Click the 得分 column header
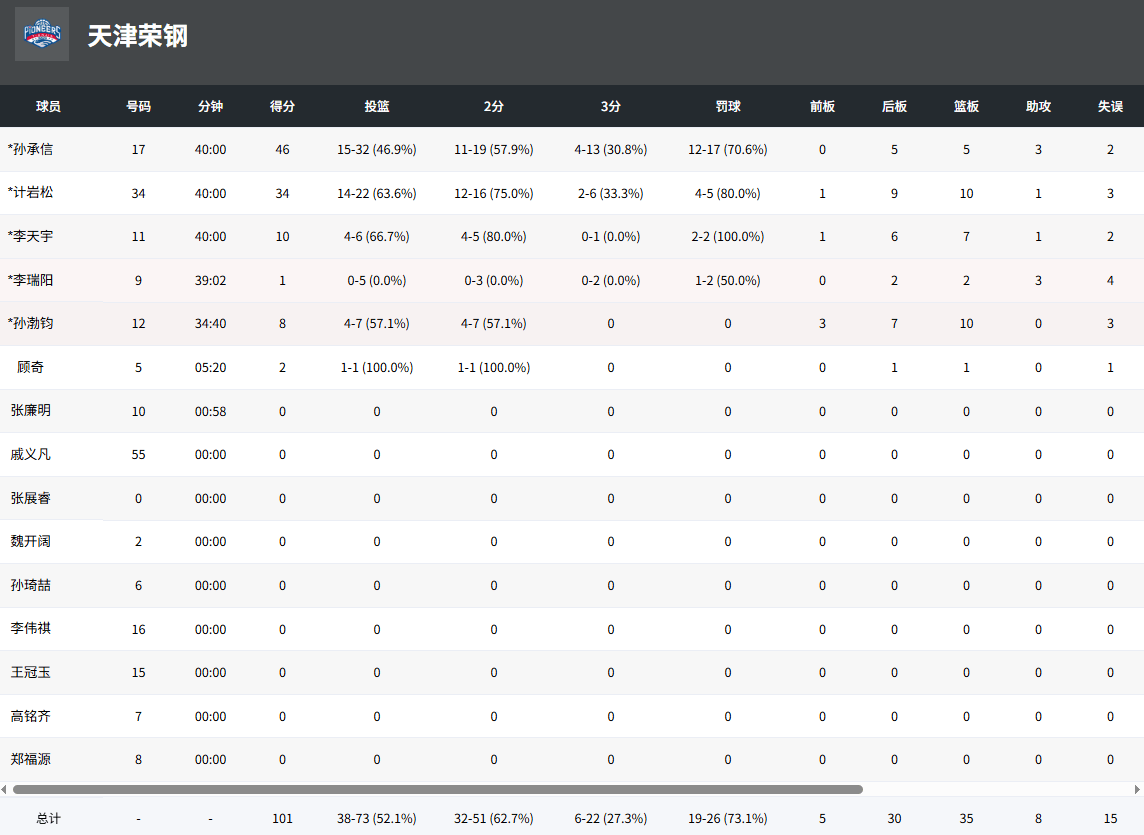This screenshot has width=1144, height=835. (282, 107)
